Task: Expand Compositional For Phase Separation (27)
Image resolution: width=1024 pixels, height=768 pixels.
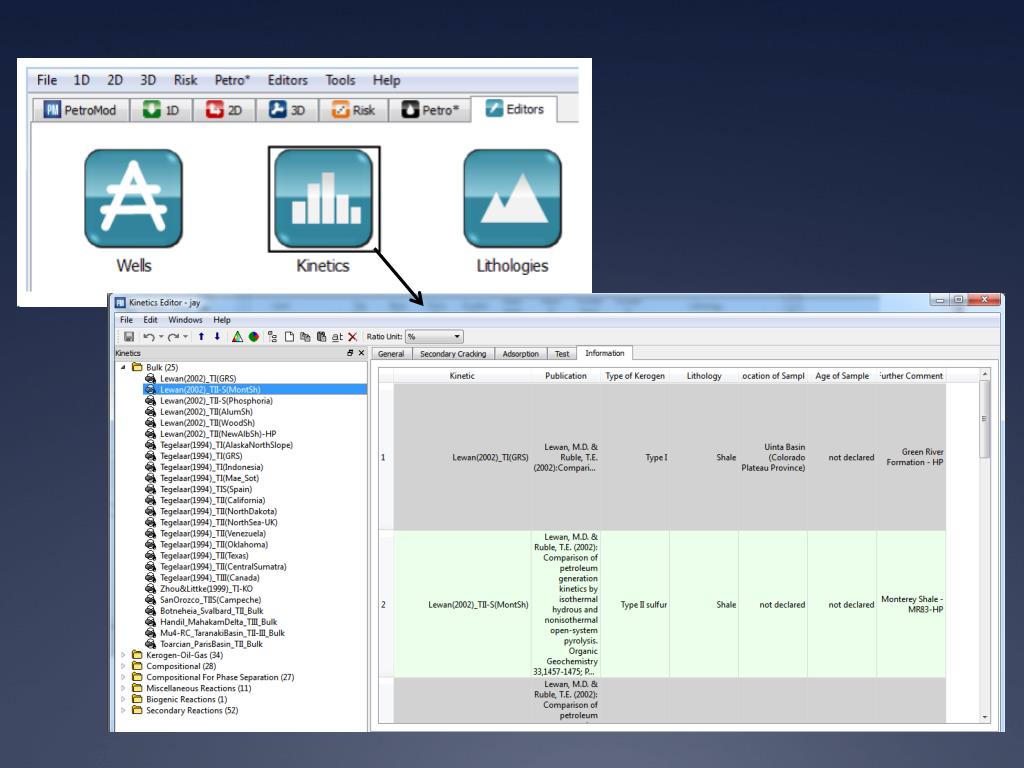Action: click(123, 677)
